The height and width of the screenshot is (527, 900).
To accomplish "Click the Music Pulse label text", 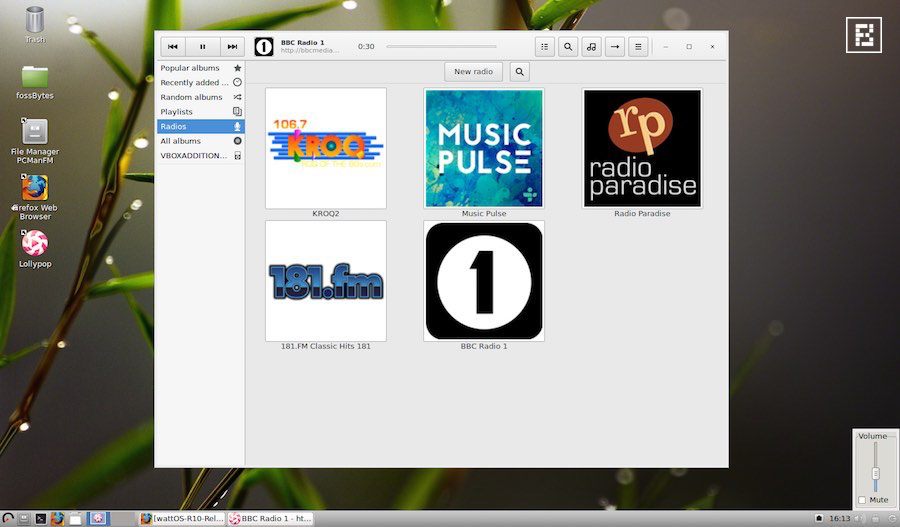I will pos(484,214).
